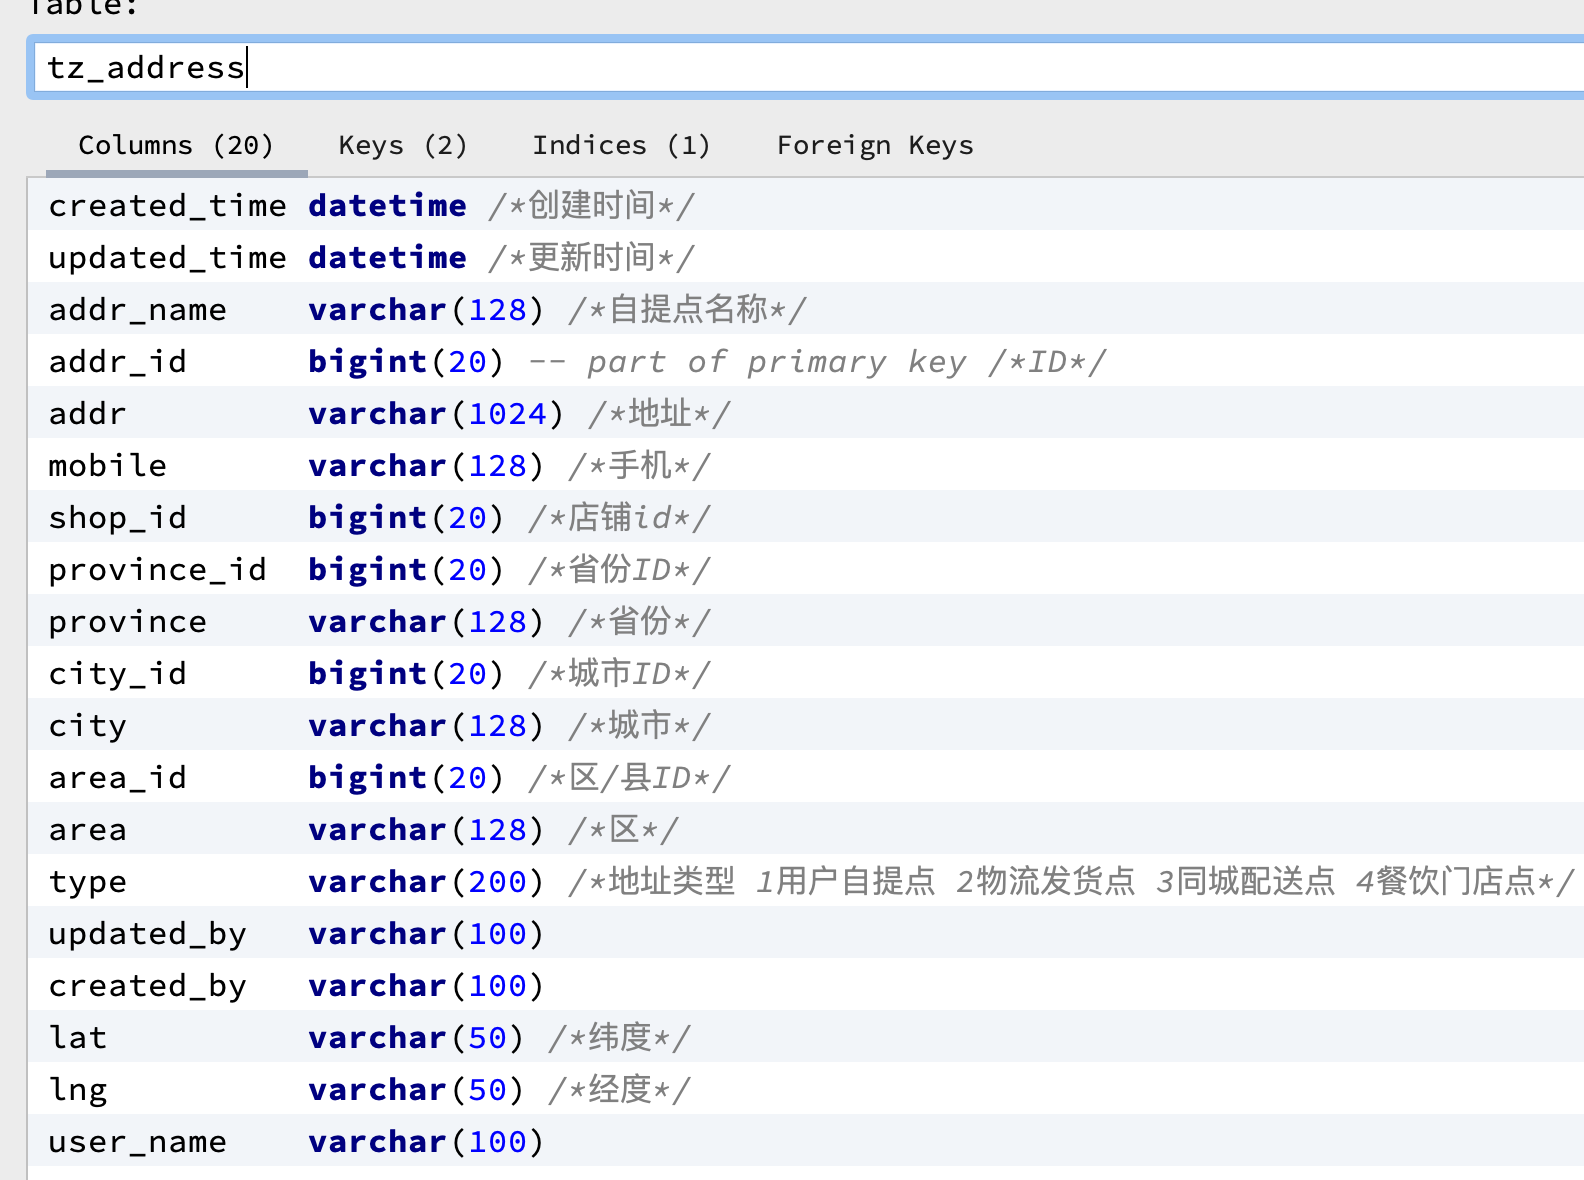Click bigint(20) type of city_id

(x=406, y=673)
